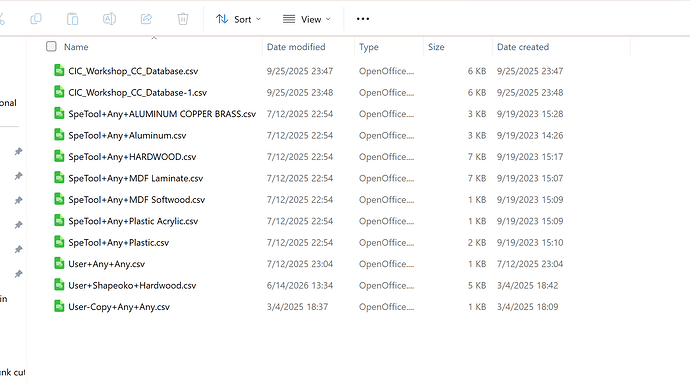Click the Copy icon in toolbar

coord(36,19)
